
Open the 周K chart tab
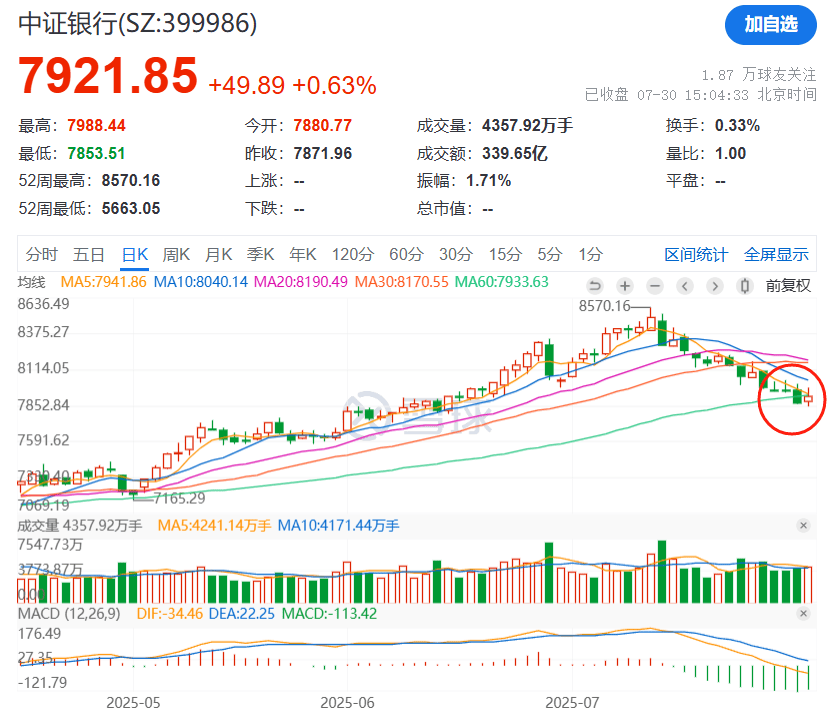(176, 254)
